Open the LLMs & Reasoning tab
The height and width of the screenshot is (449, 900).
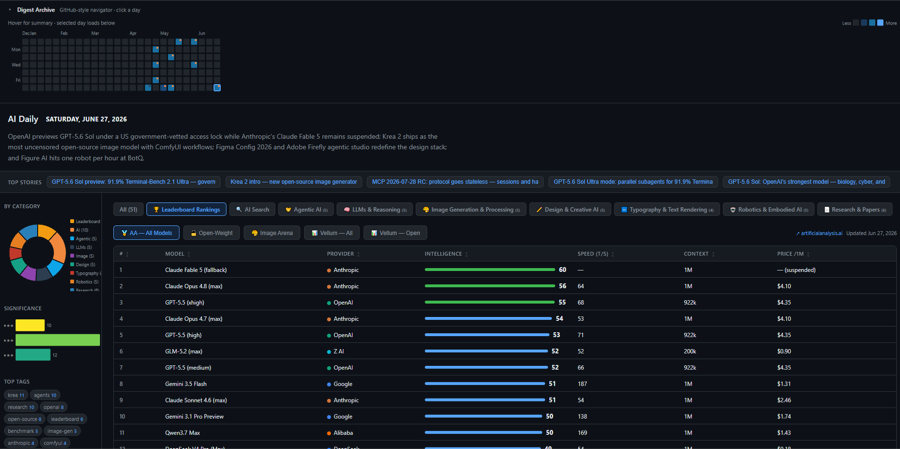click(375, 210)
